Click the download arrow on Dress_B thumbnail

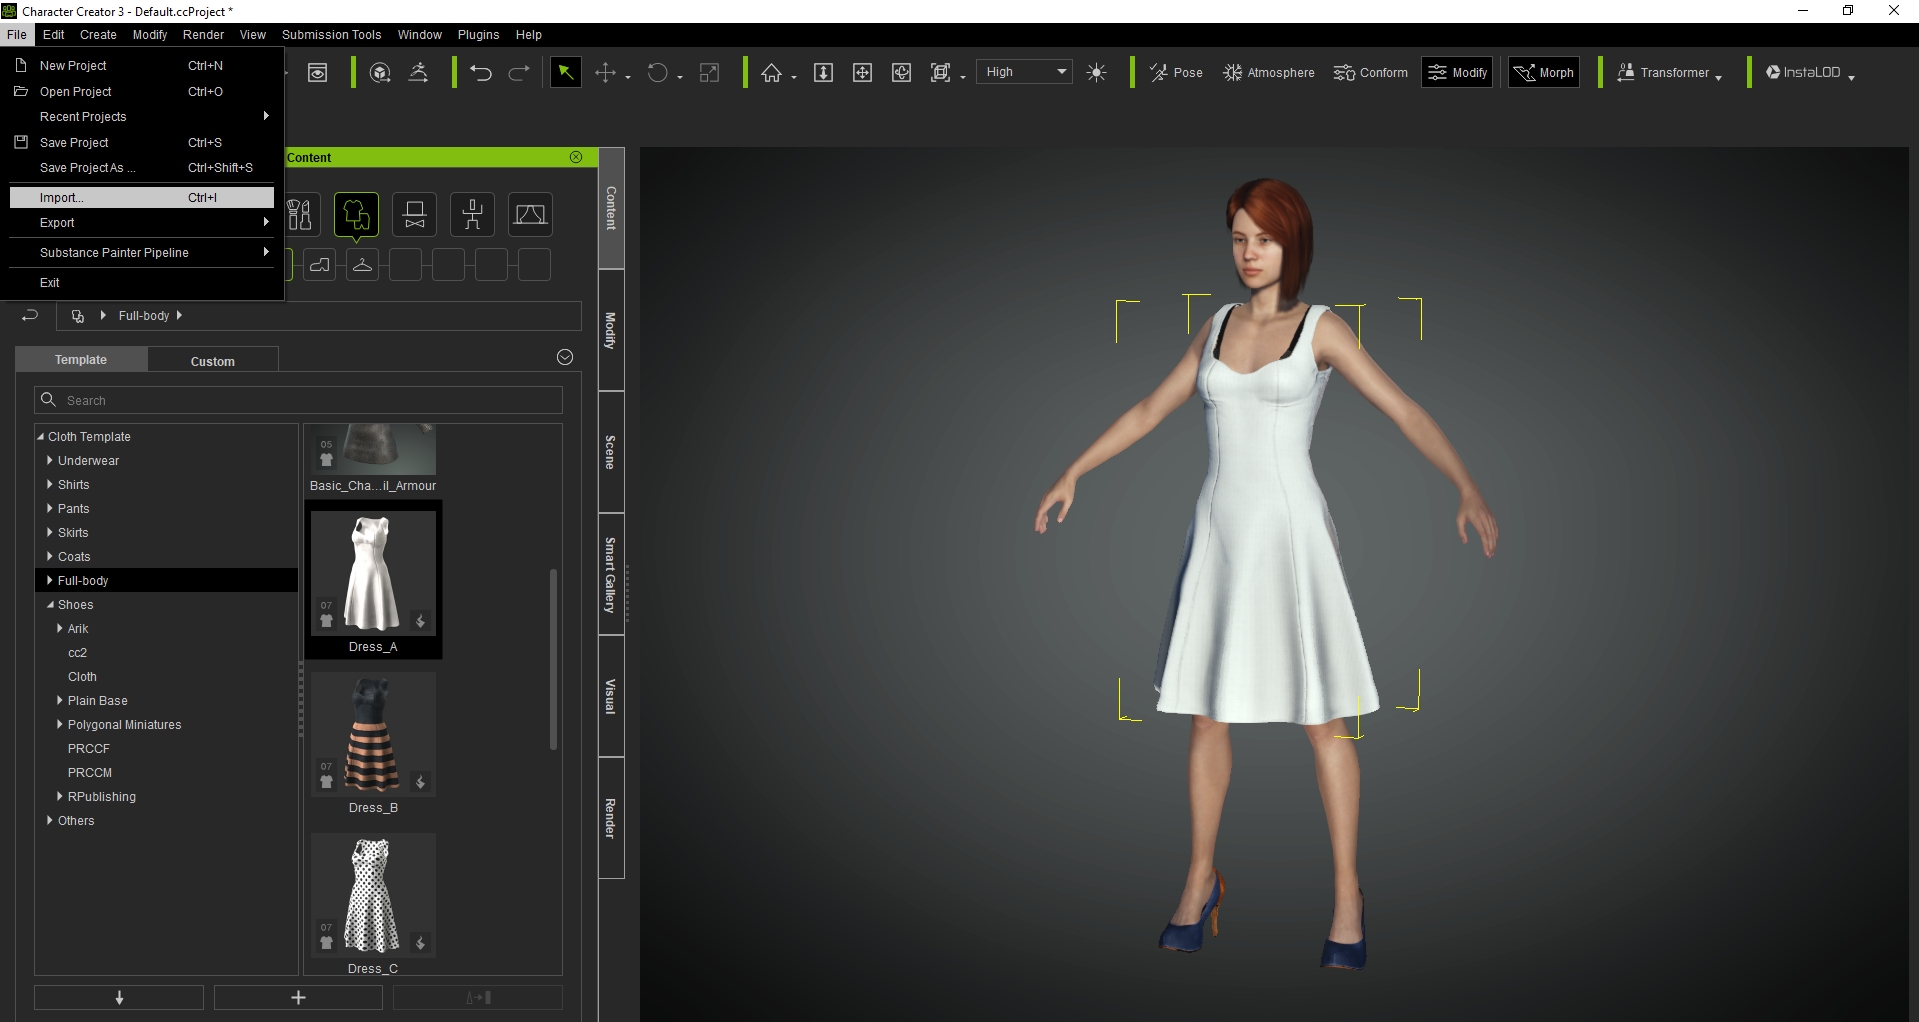(421, 783)
